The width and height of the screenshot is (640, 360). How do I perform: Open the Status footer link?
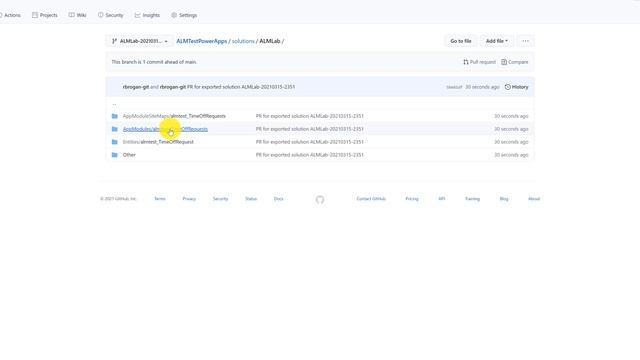tap(251, 199)
